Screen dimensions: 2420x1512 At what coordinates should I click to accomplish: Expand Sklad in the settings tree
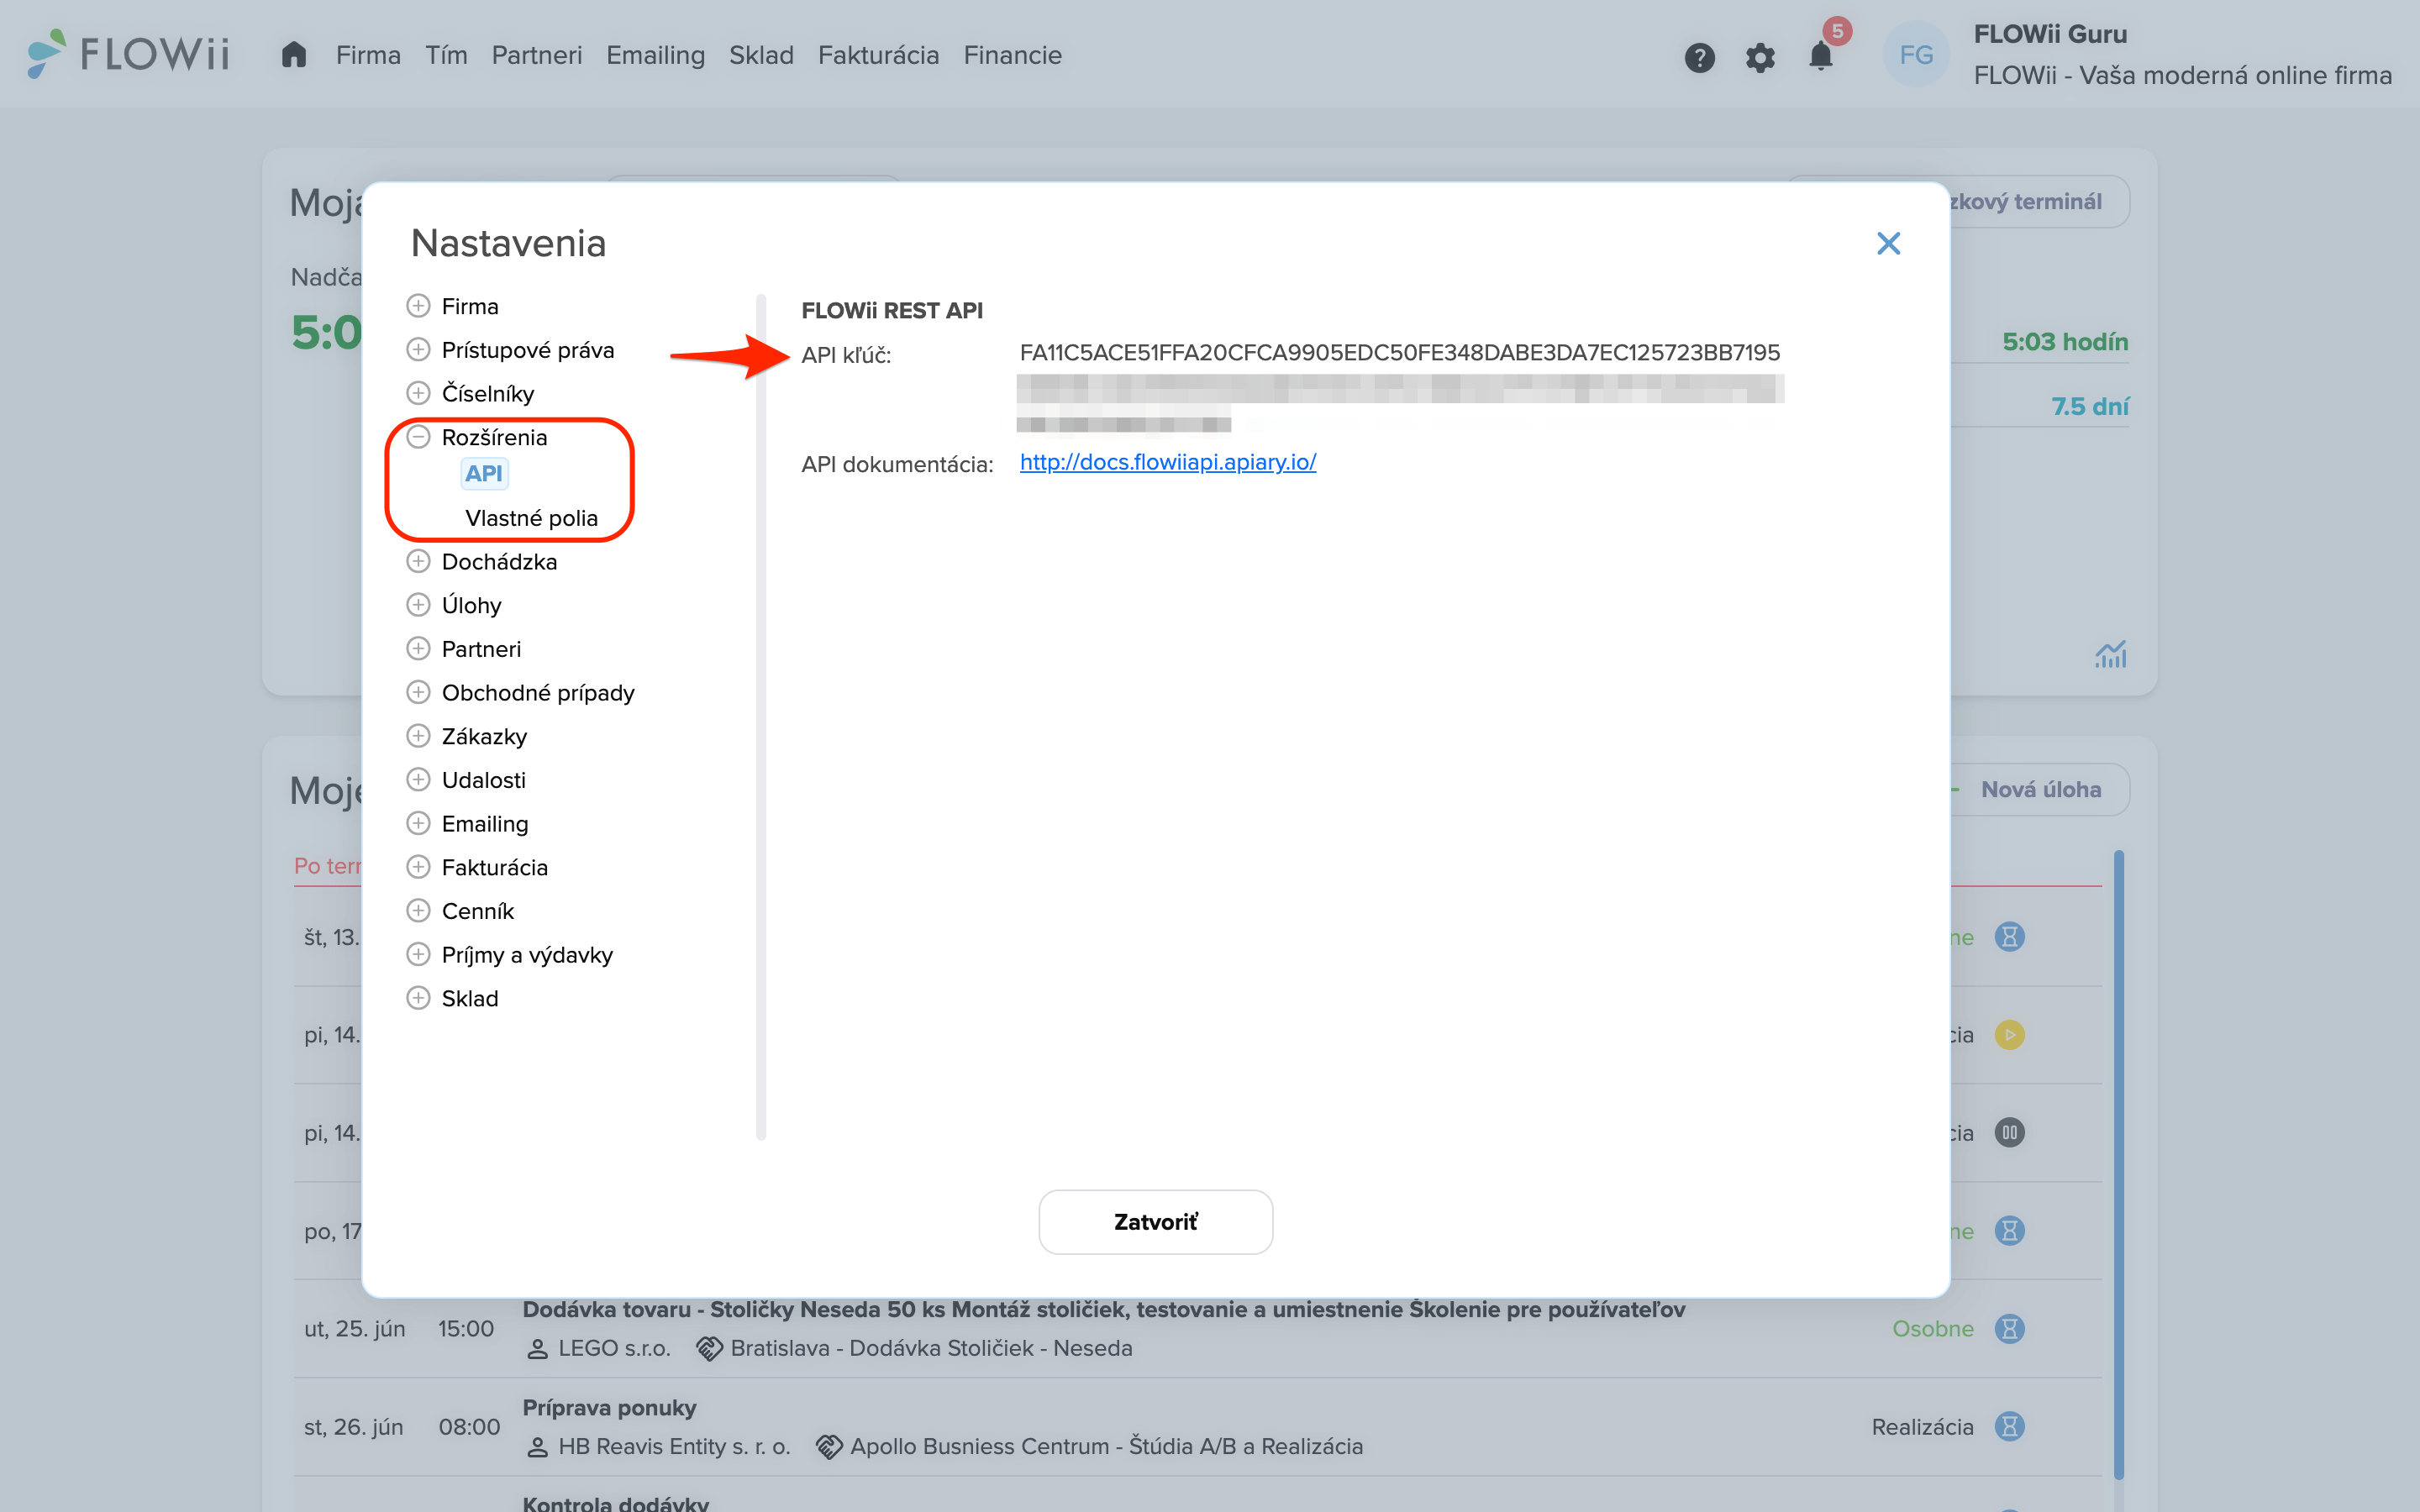point(418,998)
